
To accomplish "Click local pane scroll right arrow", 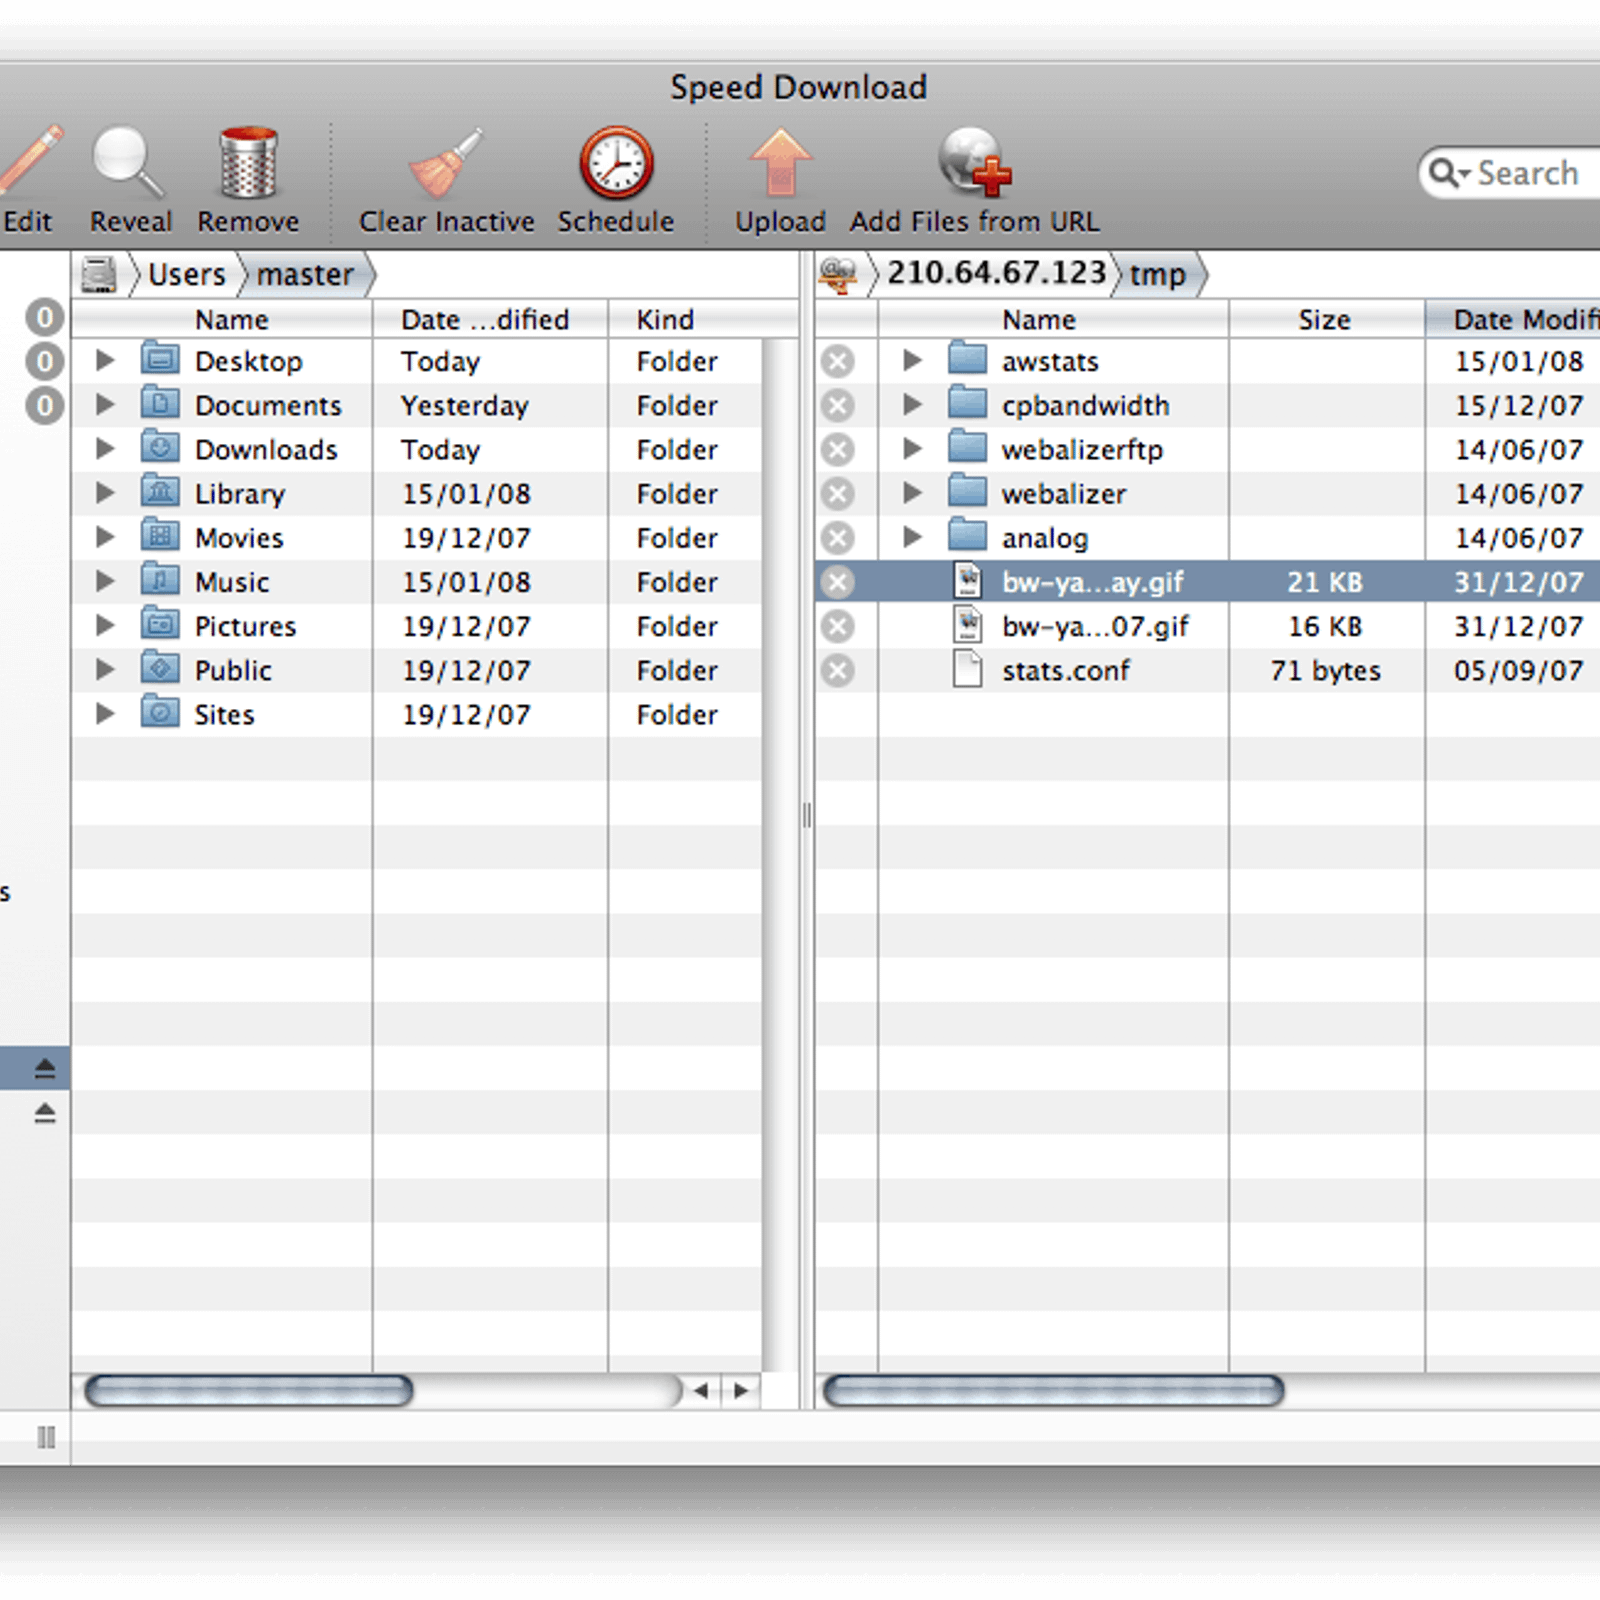I will point(740,1390).
